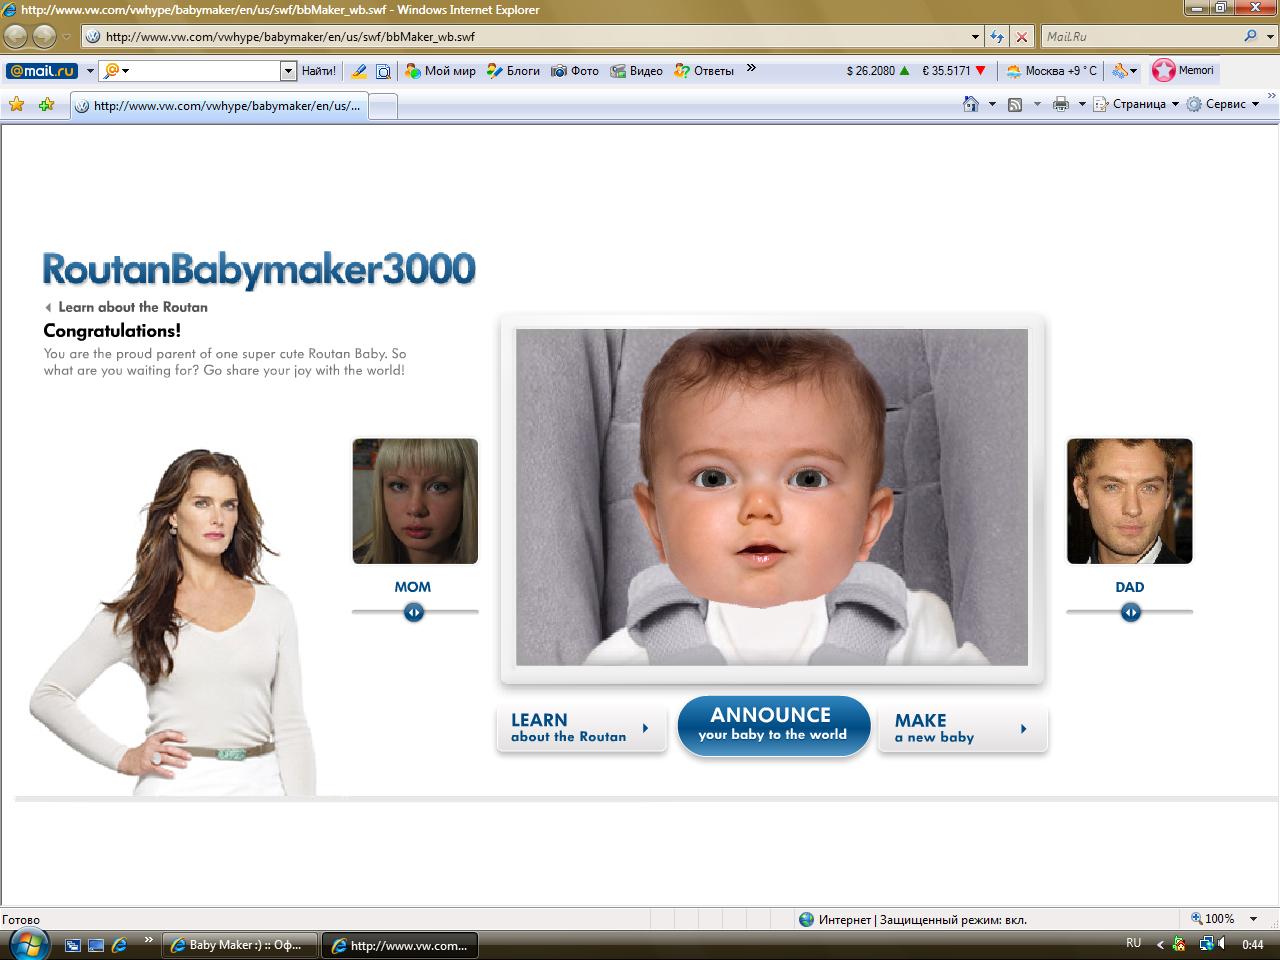Click the Internet protected mode status
Viewport: 1280px width, 960px height.
click(912, 919)
